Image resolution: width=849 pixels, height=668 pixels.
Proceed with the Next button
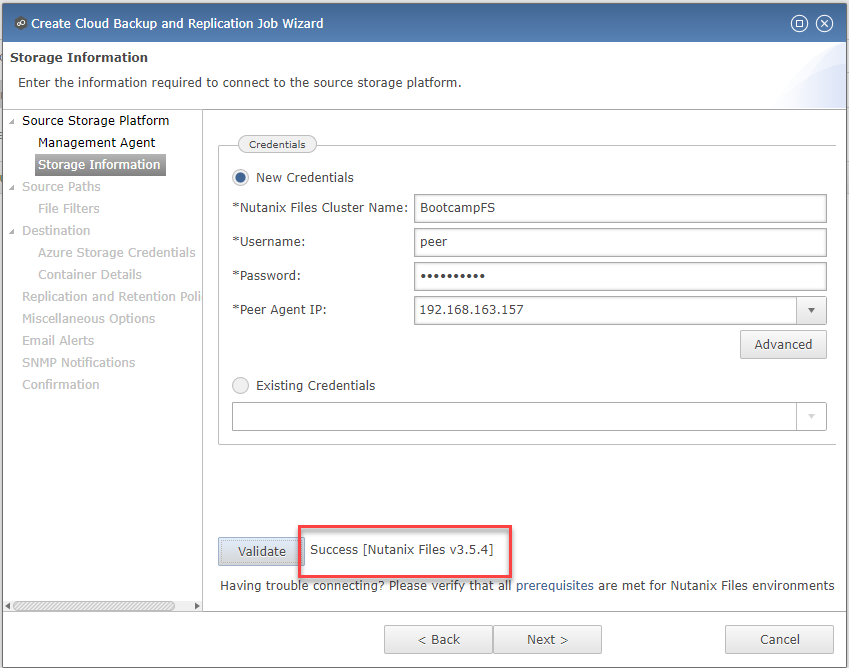pos(547,639)
